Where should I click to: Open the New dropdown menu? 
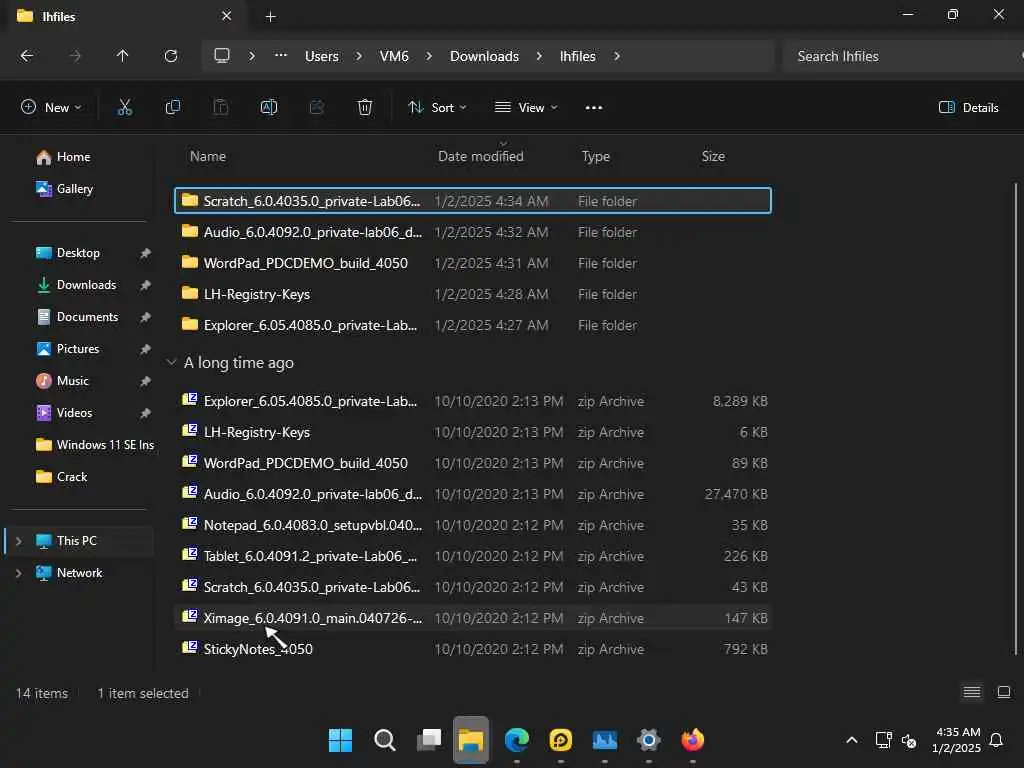[x=51, y=108]
